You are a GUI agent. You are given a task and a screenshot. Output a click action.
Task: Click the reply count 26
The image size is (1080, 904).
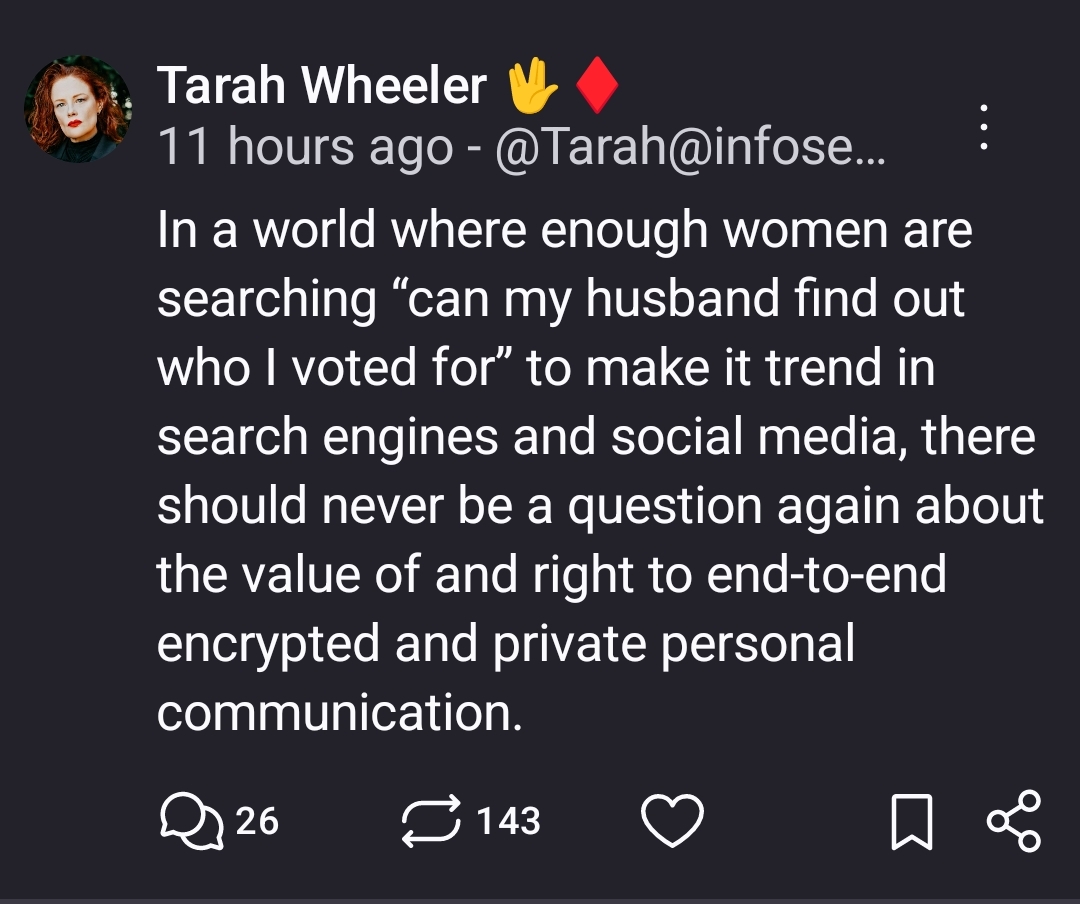(x=257, y=822)
